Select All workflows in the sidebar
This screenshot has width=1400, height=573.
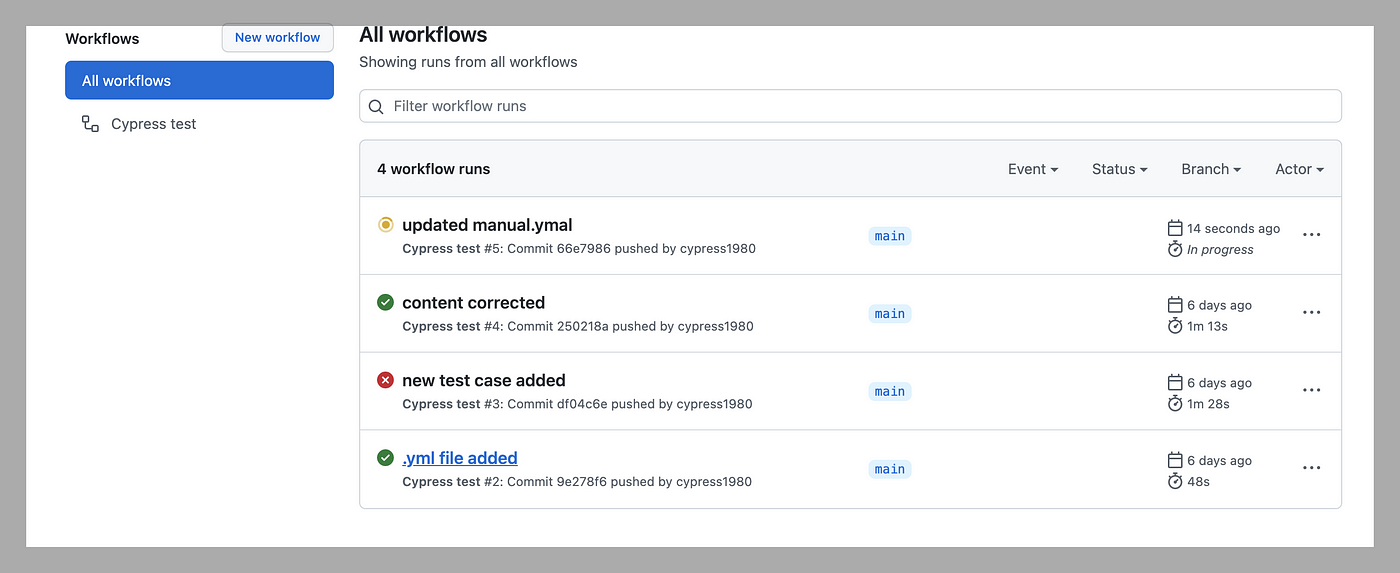click(199, 80)
